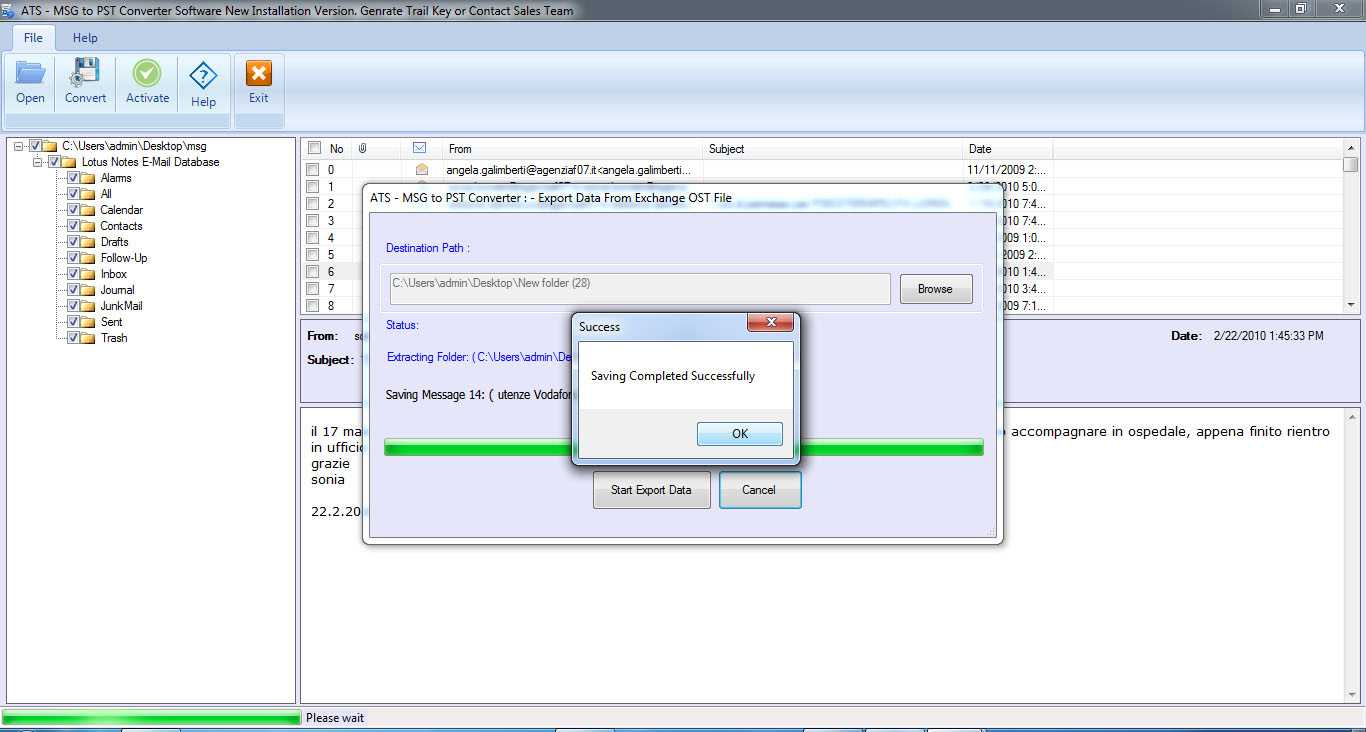This screenshot has height=732, width=1366.
Task: Toggle the Follow-Up folder checkbox
Action: (x=73, y=258)
